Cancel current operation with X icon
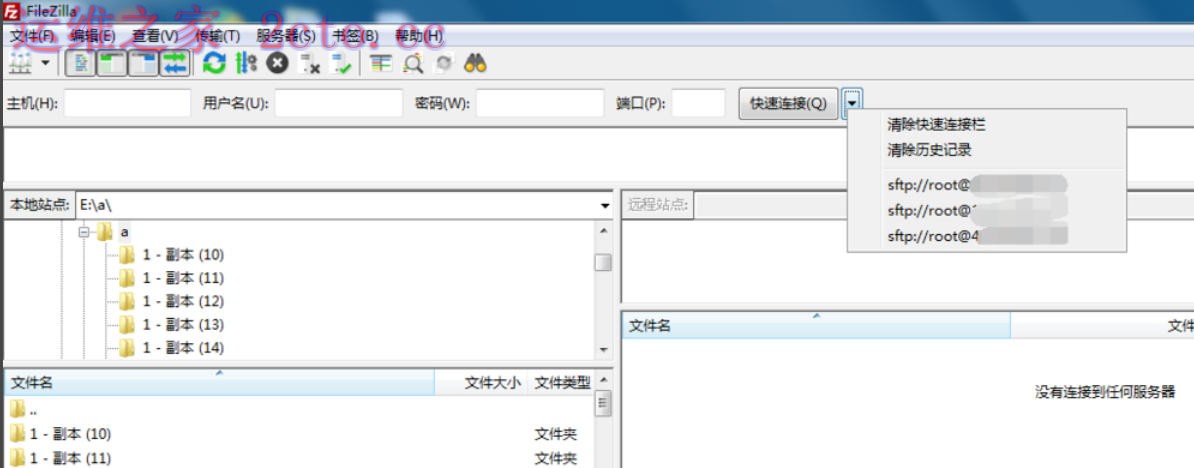1194x468 pixels. point(276,64)
